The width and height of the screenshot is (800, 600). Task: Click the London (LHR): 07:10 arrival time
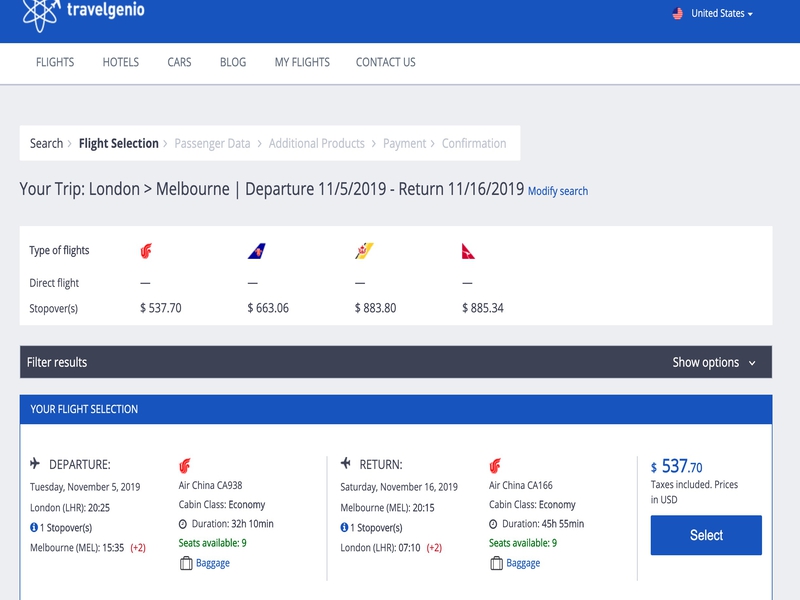380,548
